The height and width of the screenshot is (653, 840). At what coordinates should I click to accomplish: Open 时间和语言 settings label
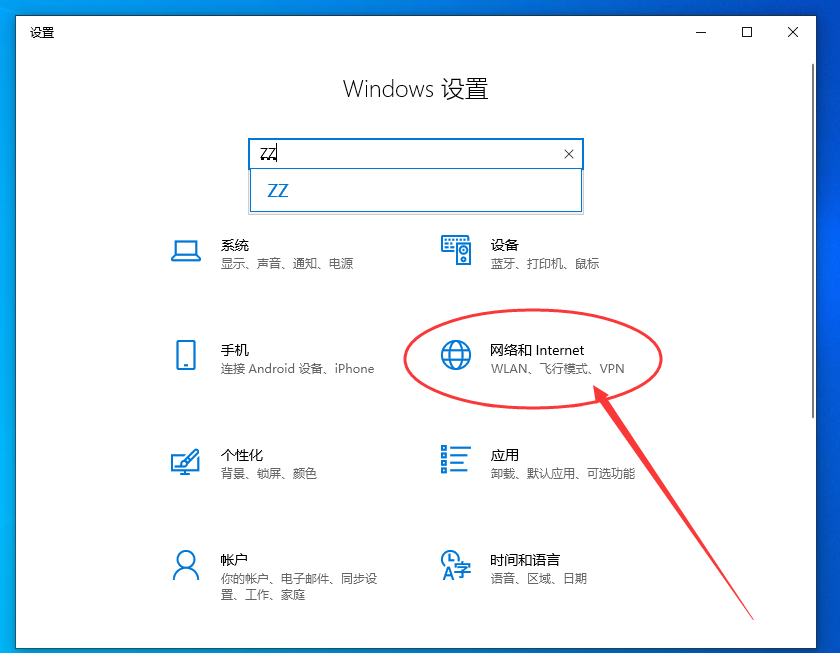click(525, 560)
